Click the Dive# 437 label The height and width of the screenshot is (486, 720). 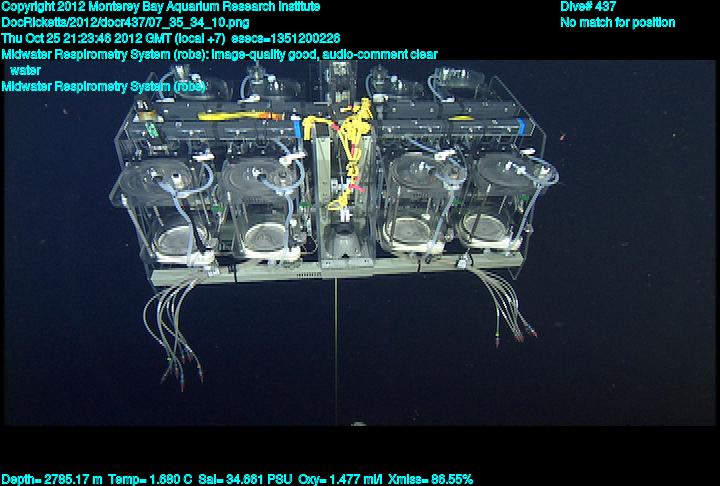[x=588, y=7]
